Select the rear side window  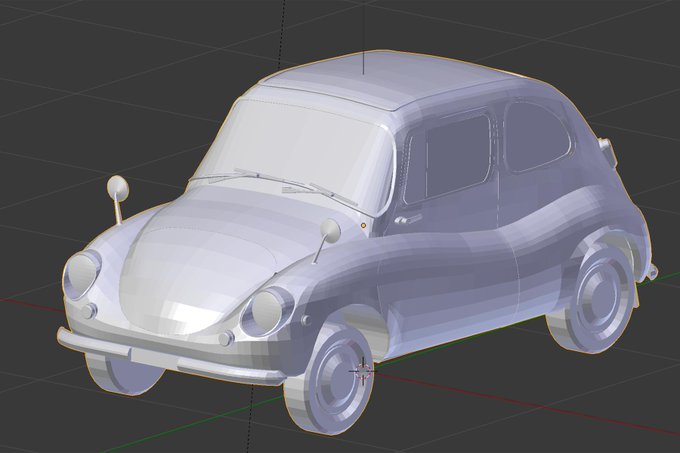coord(538,137)
